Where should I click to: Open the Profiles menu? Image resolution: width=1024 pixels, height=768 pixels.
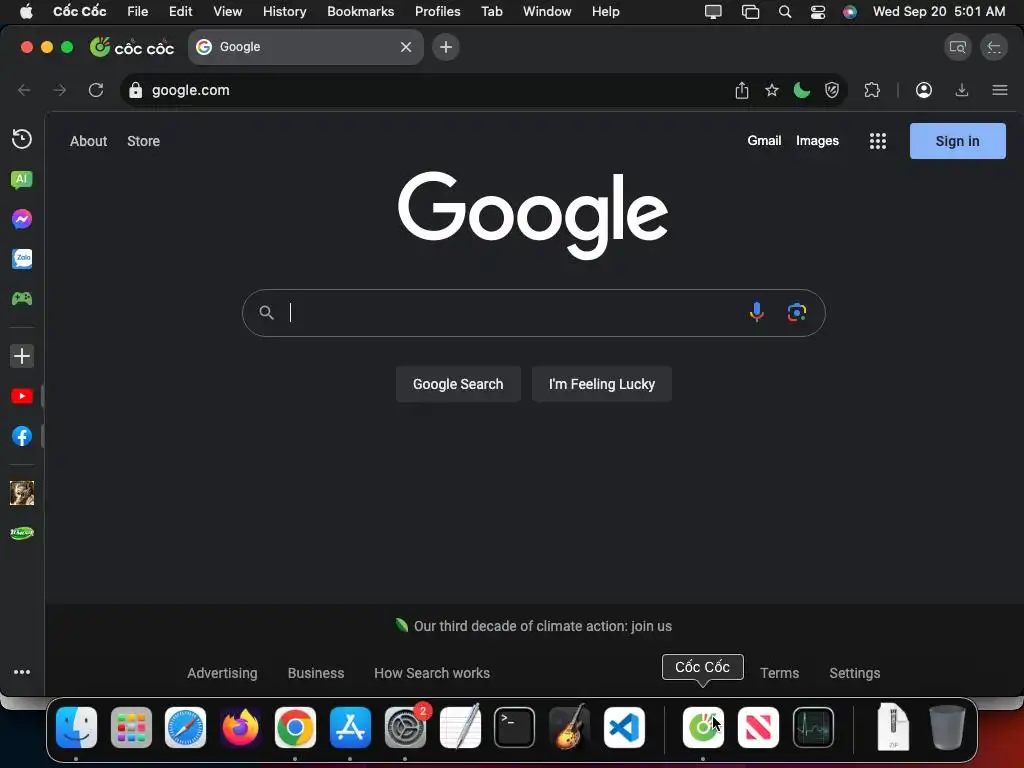(x=438, y=11)
